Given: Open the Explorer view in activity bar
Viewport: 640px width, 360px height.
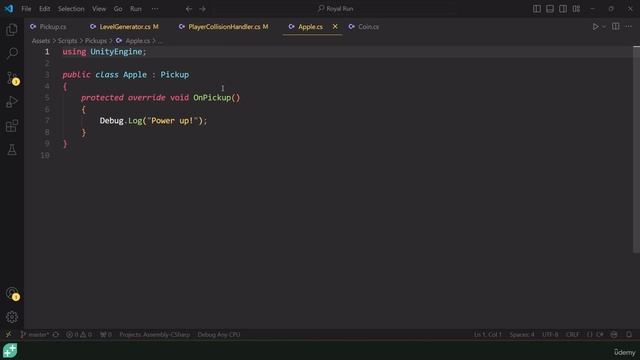Looking at the screenshot, I should (x=12, y=30).
